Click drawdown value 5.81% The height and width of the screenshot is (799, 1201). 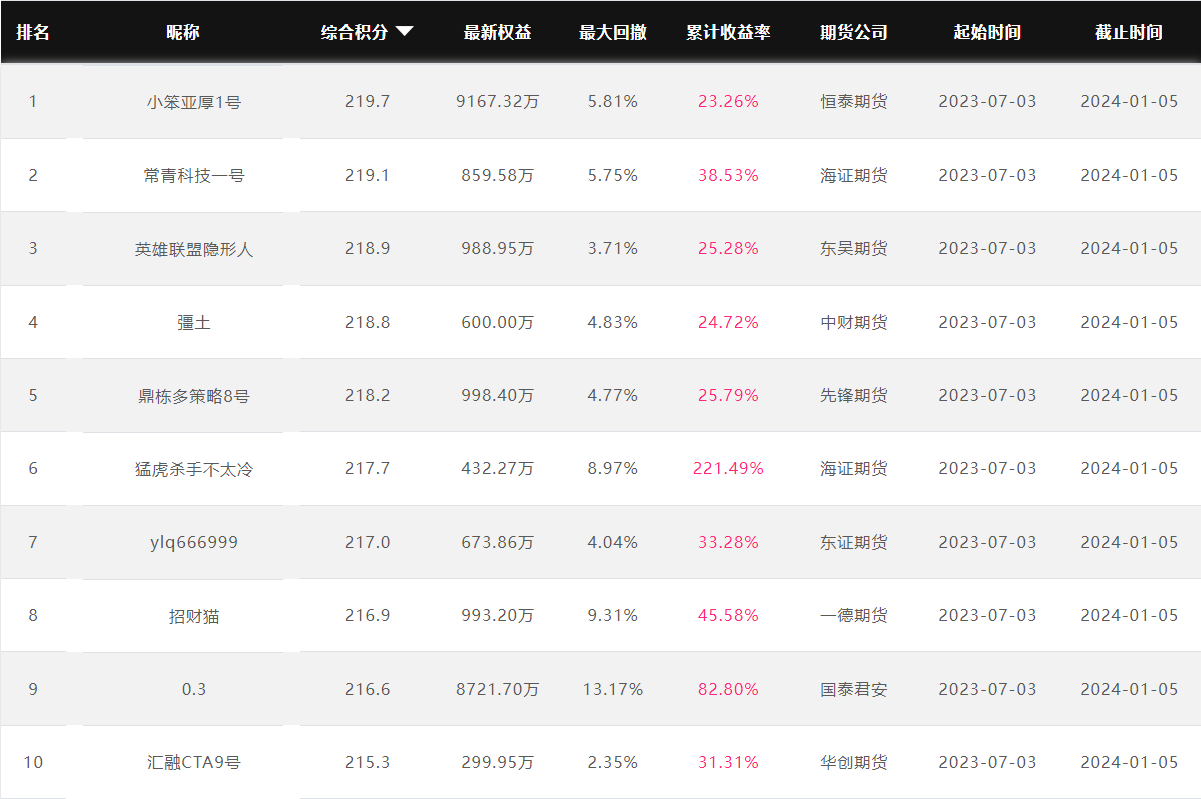tap(613, 102)
